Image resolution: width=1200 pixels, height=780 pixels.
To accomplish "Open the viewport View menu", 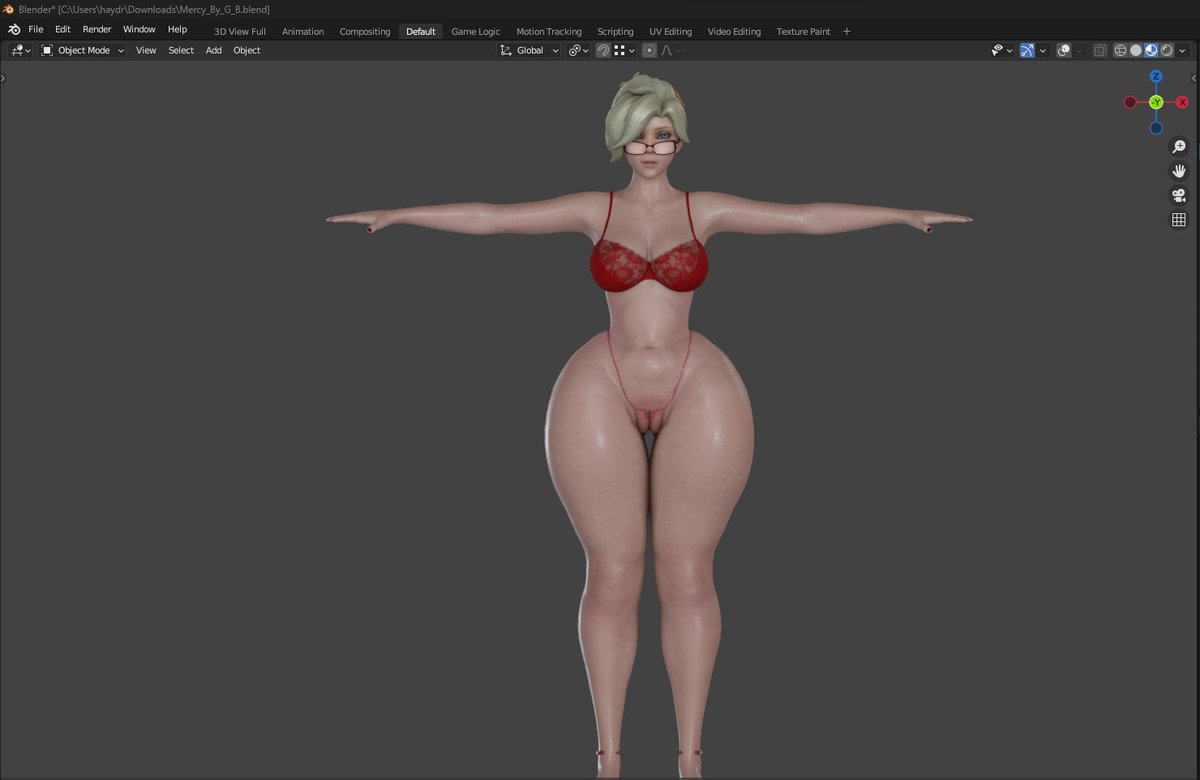I will 146,50.
